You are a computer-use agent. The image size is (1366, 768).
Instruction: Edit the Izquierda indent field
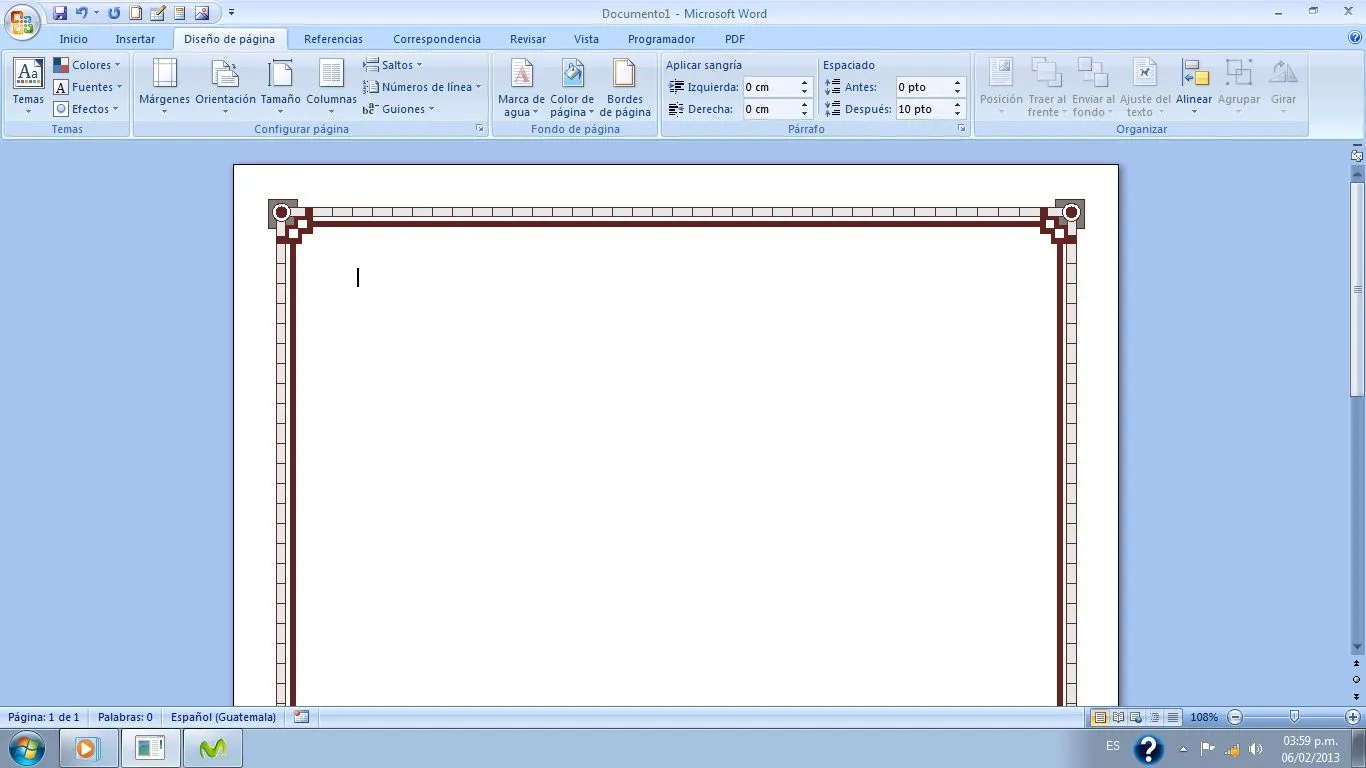[x=770, y=87]
